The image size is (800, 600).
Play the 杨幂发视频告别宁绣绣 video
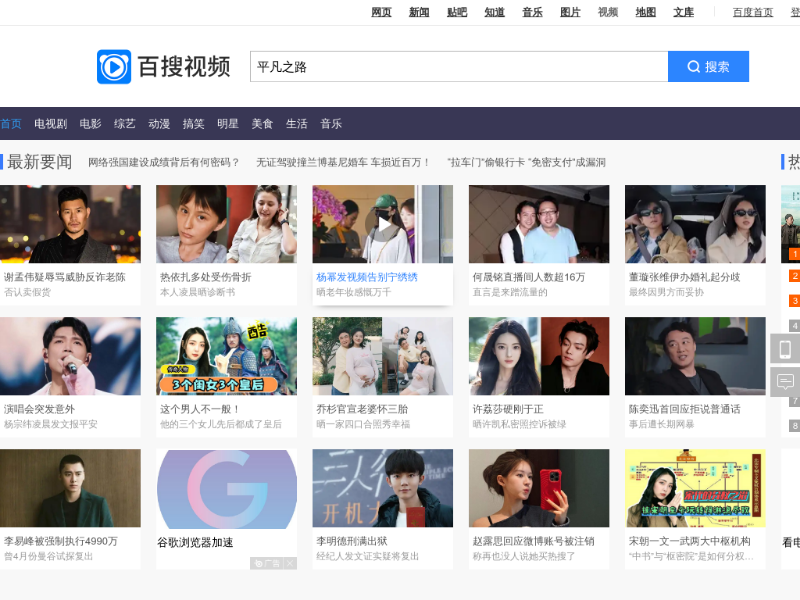[x=382, y=224]
